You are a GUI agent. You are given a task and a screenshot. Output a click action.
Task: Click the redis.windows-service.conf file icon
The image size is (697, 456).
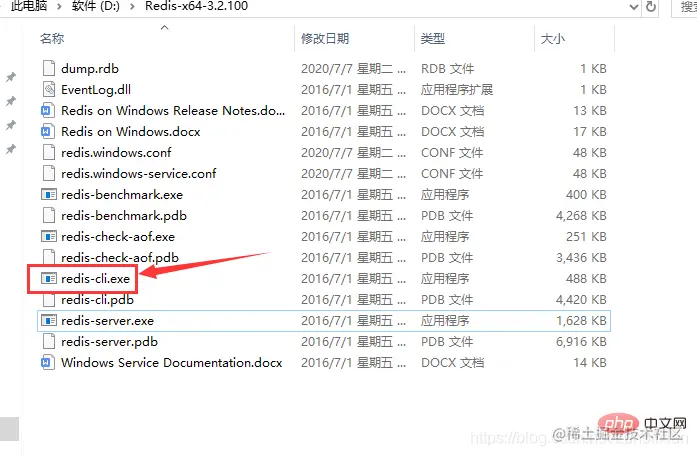pyautogui.click(x=49, y=173)
